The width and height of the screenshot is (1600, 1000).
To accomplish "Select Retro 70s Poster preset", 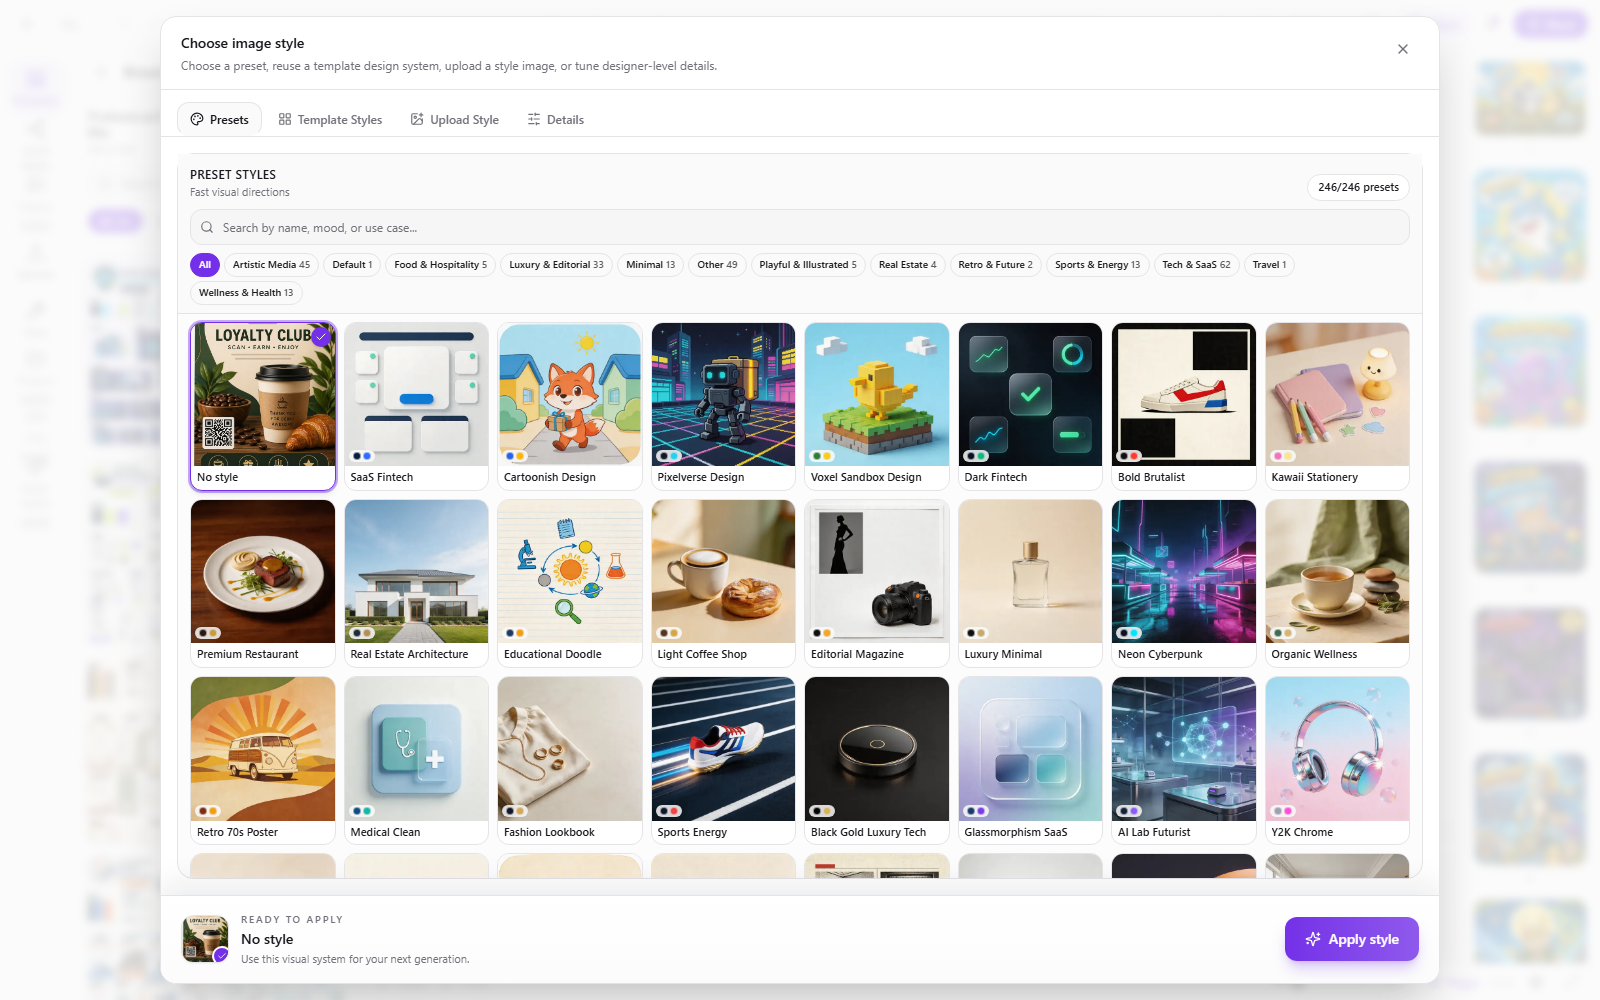I will [x=263, y=760].
